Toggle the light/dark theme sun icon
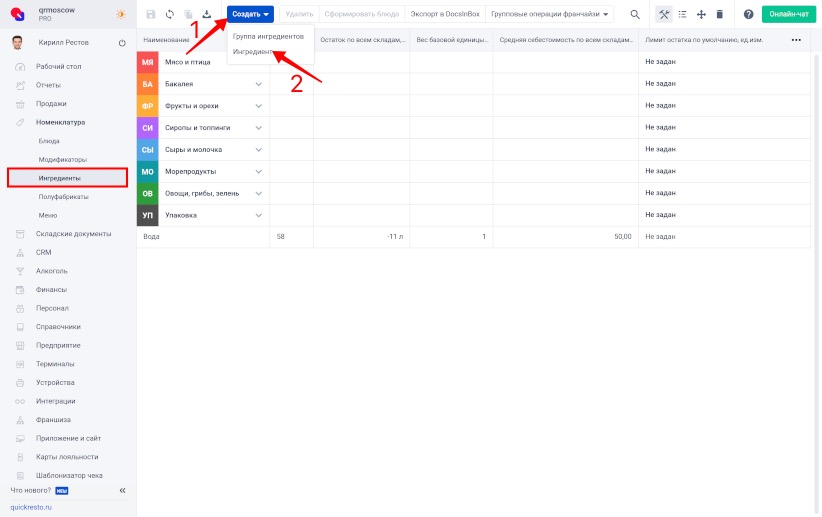822x517 pixels. click(x=121, y=14)
